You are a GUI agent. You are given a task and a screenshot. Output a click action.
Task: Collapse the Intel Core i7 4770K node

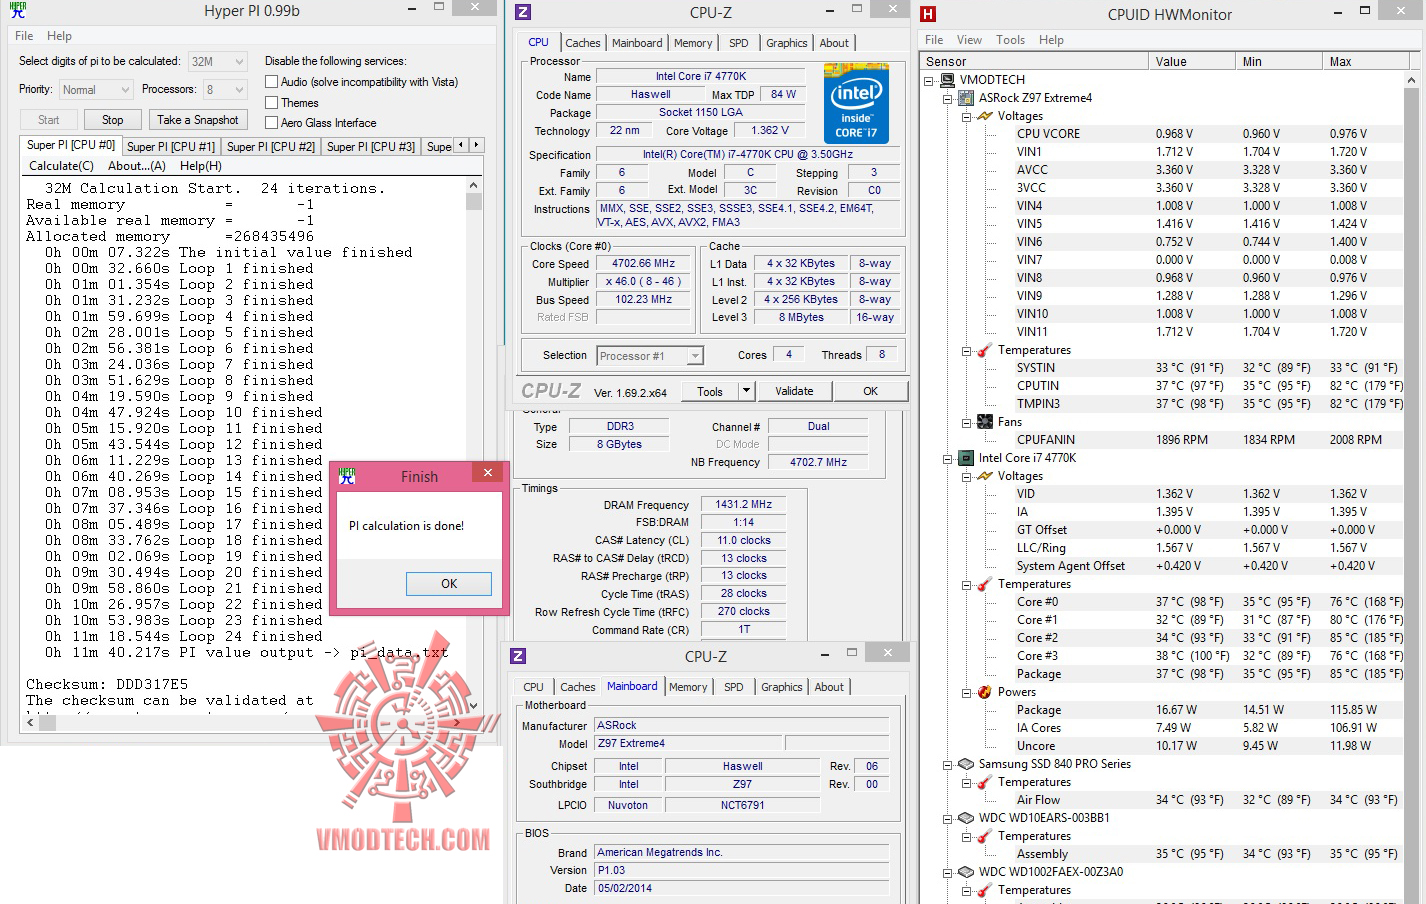point(948,458)
